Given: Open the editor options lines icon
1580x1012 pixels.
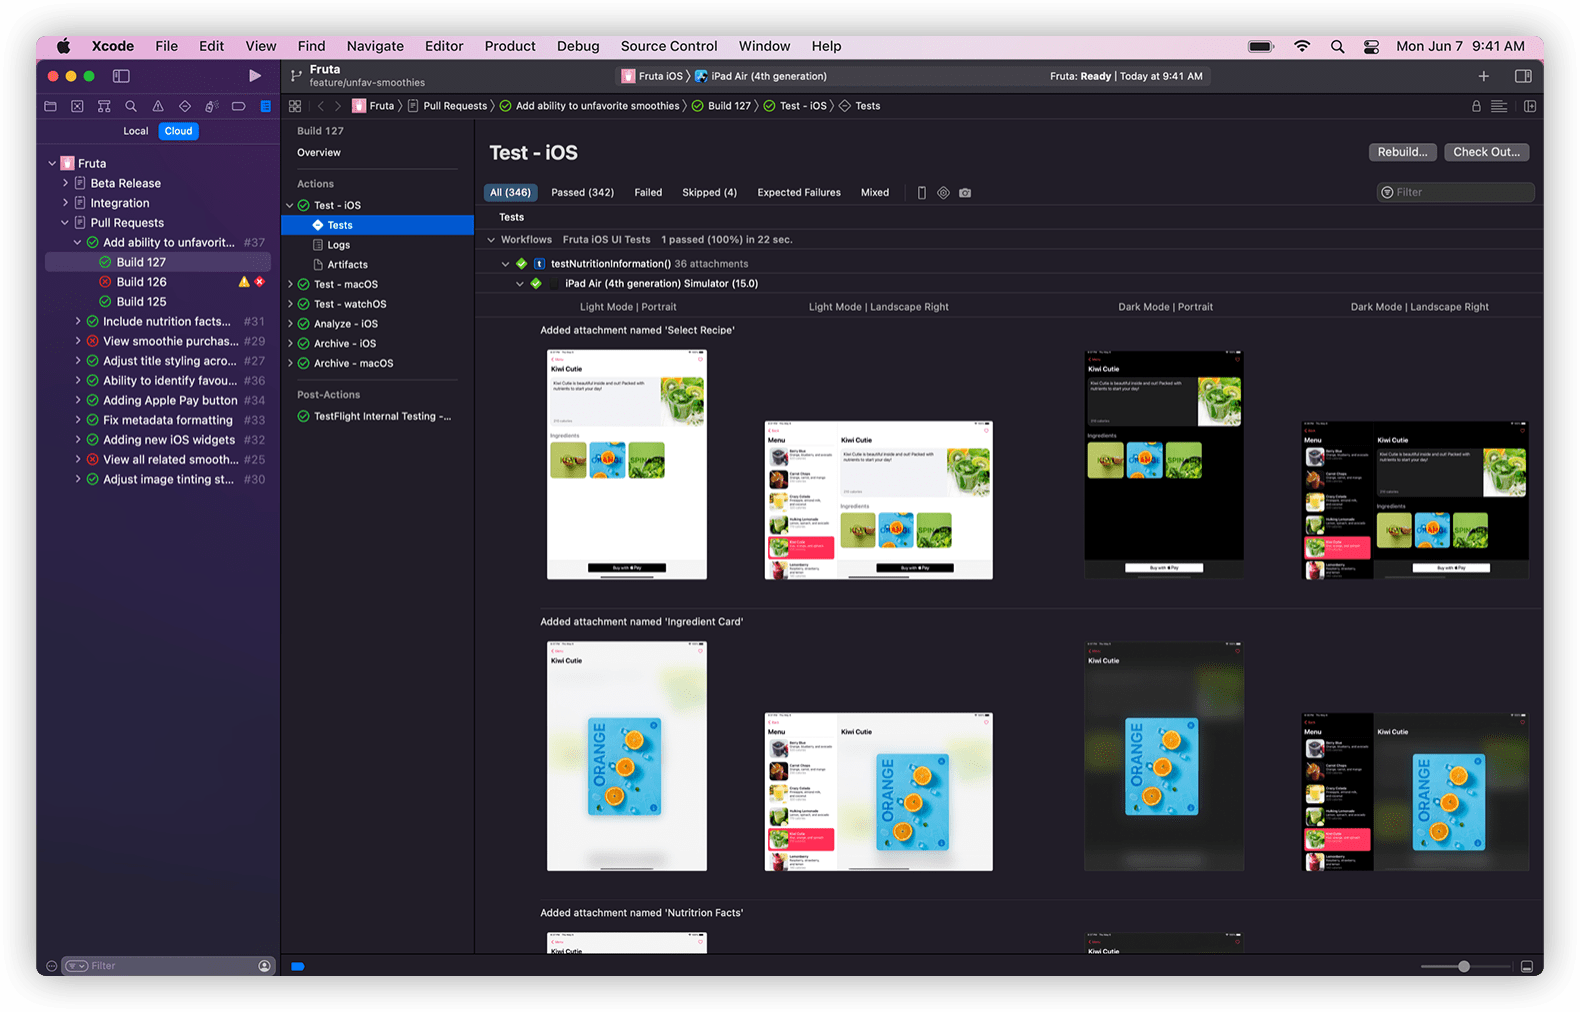Looking at the screenshot, I should pos(1499,106).
